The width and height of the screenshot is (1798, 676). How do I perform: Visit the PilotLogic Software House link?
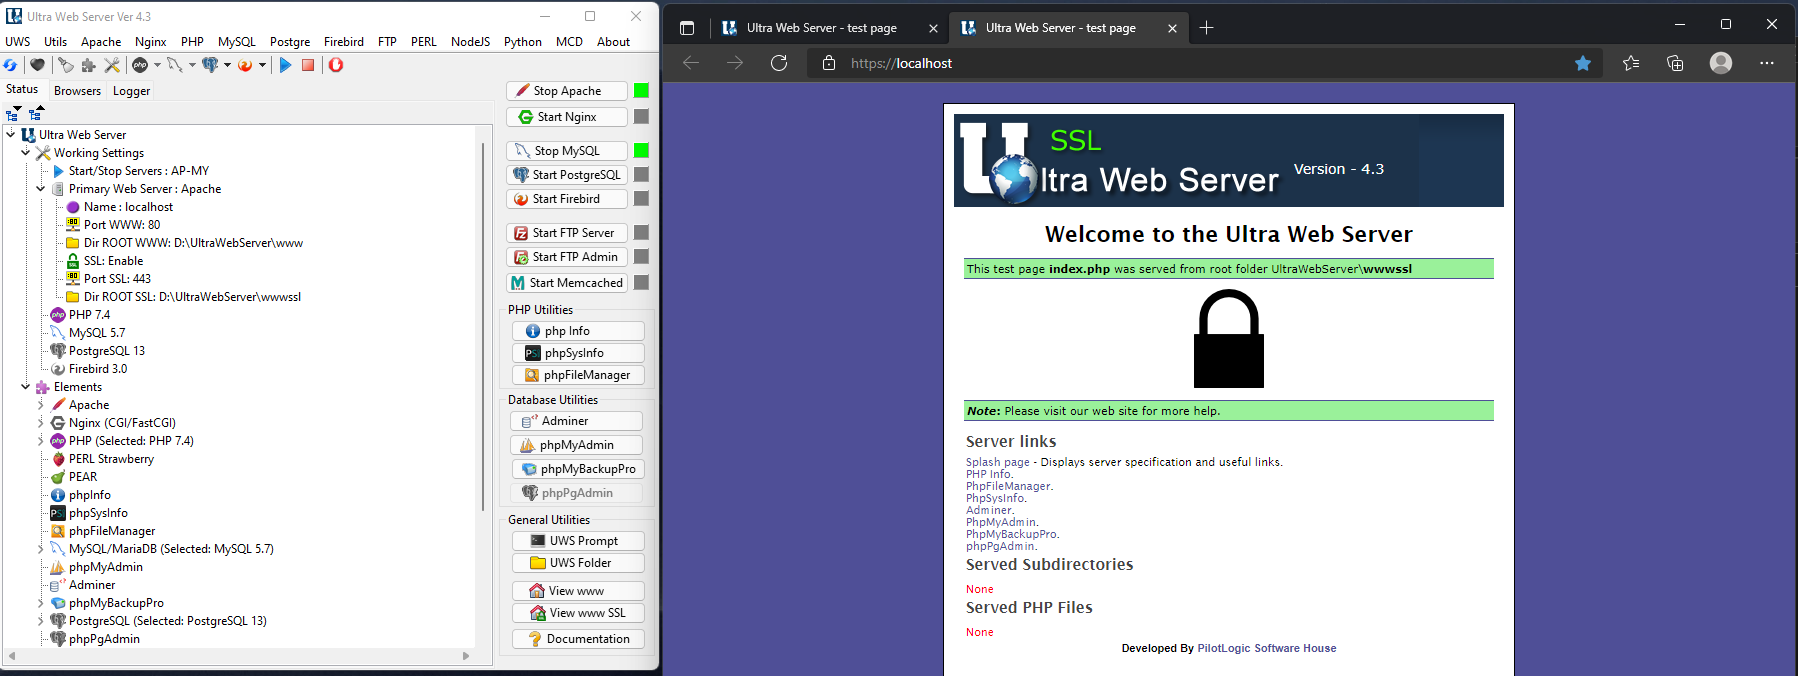coord(1266,648)
